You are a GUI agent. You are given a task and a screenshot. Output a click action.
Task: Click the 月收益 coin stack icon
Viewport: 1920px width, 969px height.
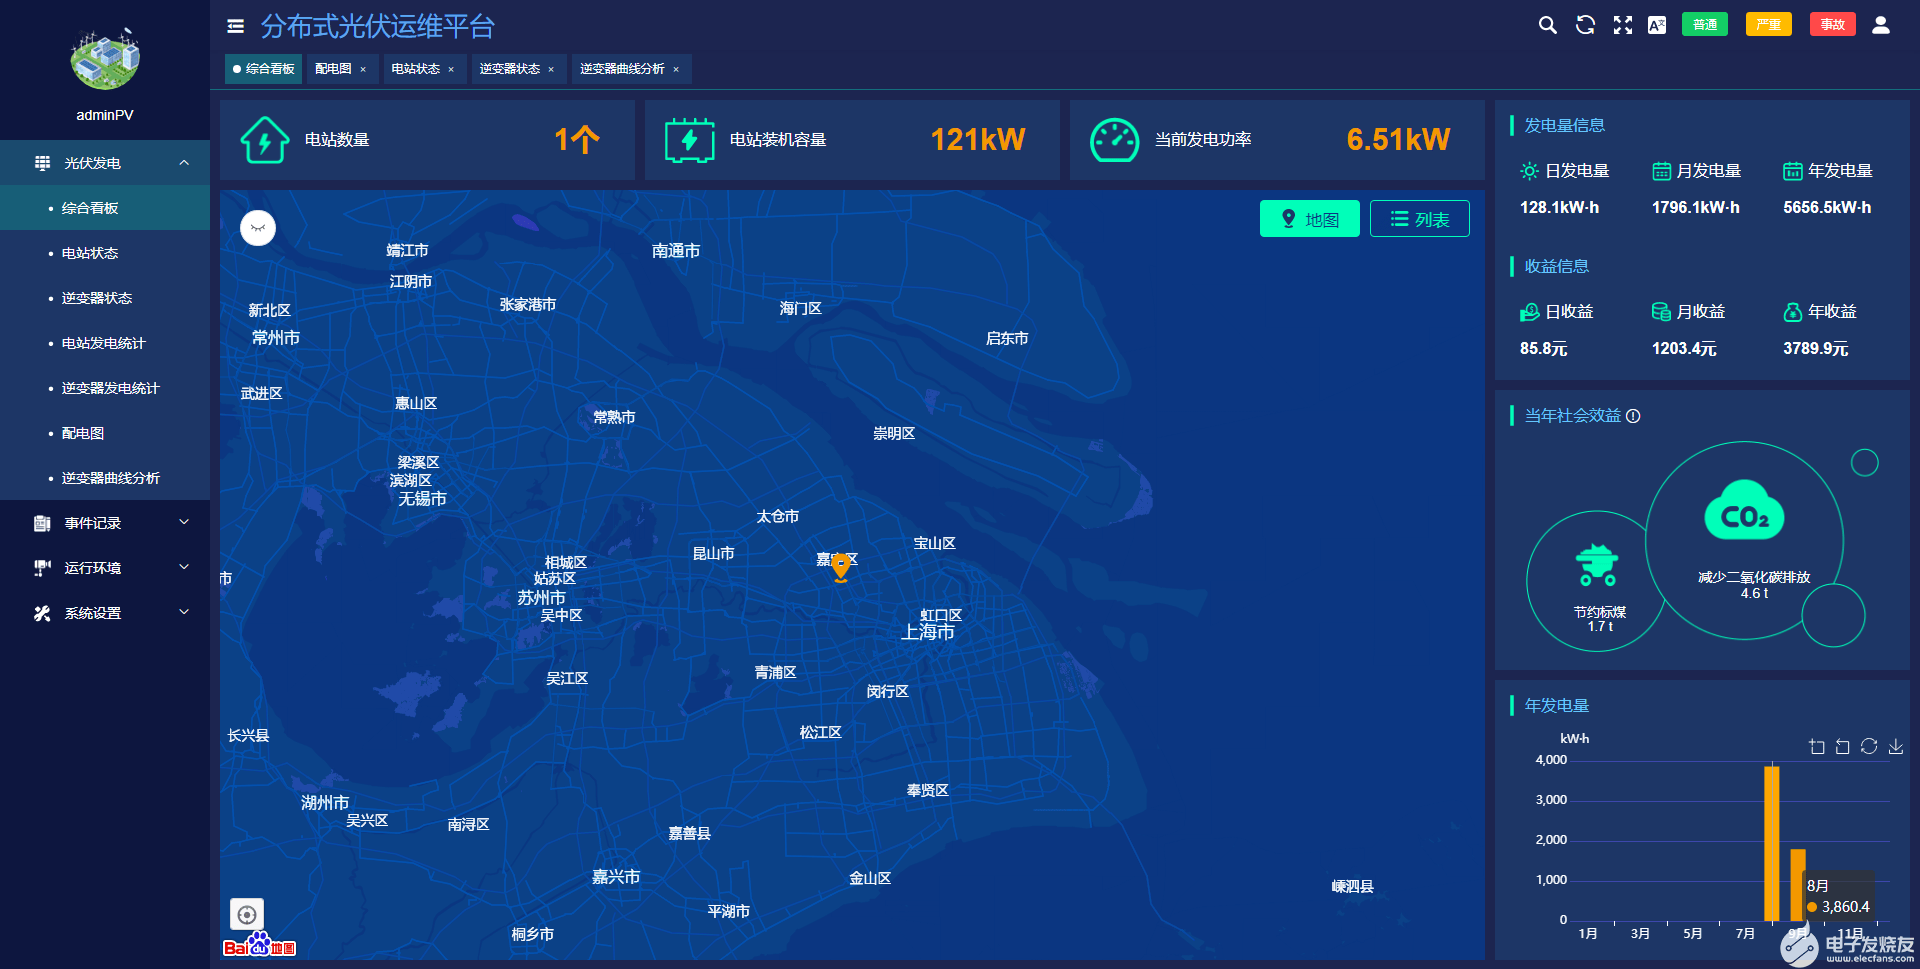coord(1661,312)
